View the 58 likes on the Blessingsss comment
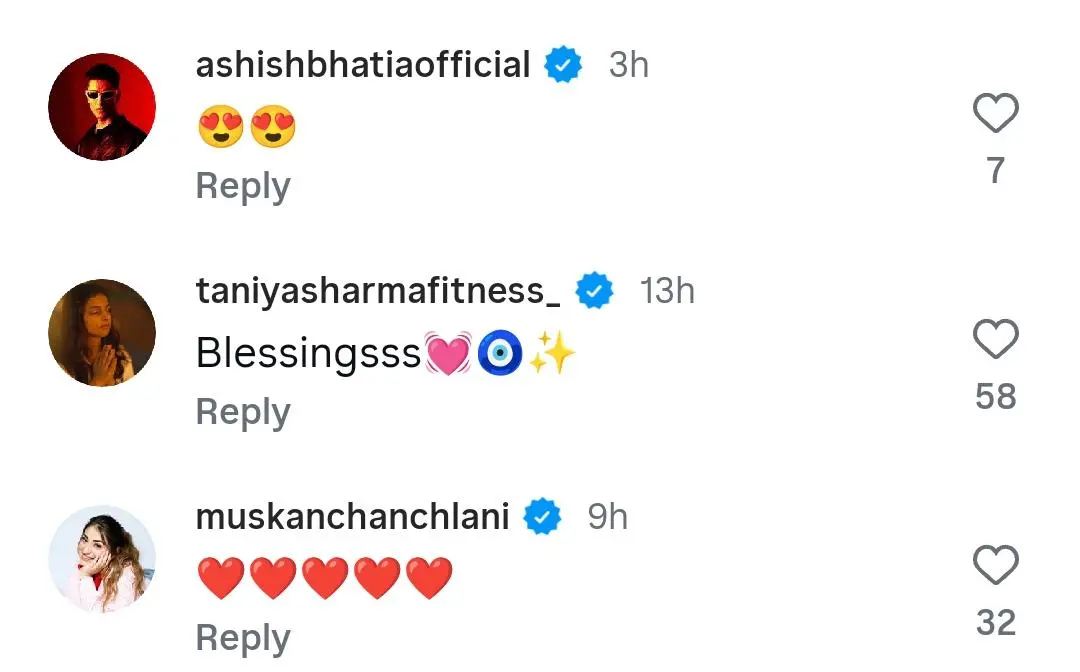The height and width of the screenshot is (672, 1080). click(995, 397)
